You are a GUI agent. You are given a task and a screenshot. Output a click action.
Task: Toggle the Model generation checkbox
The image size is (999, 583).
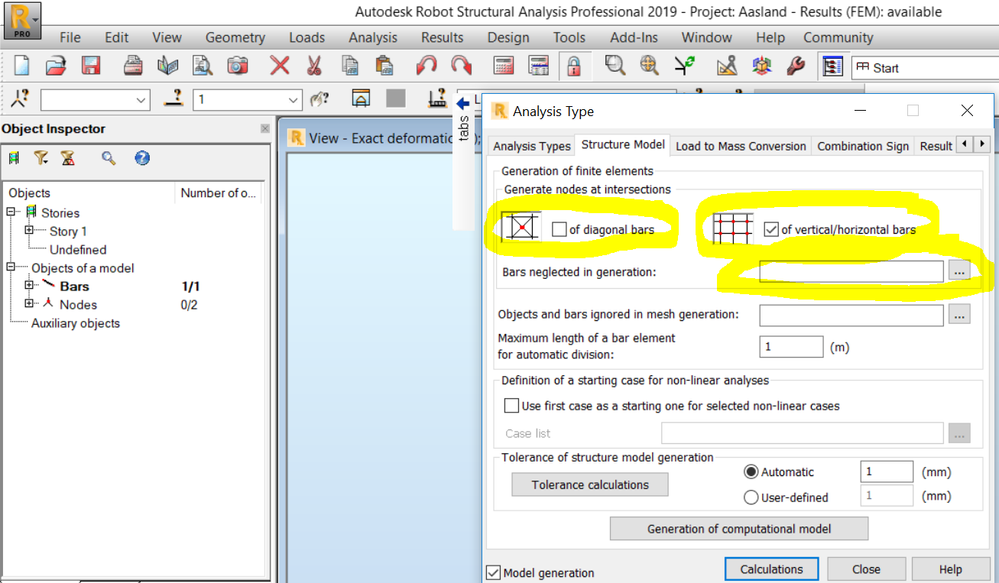coord(493,573)
